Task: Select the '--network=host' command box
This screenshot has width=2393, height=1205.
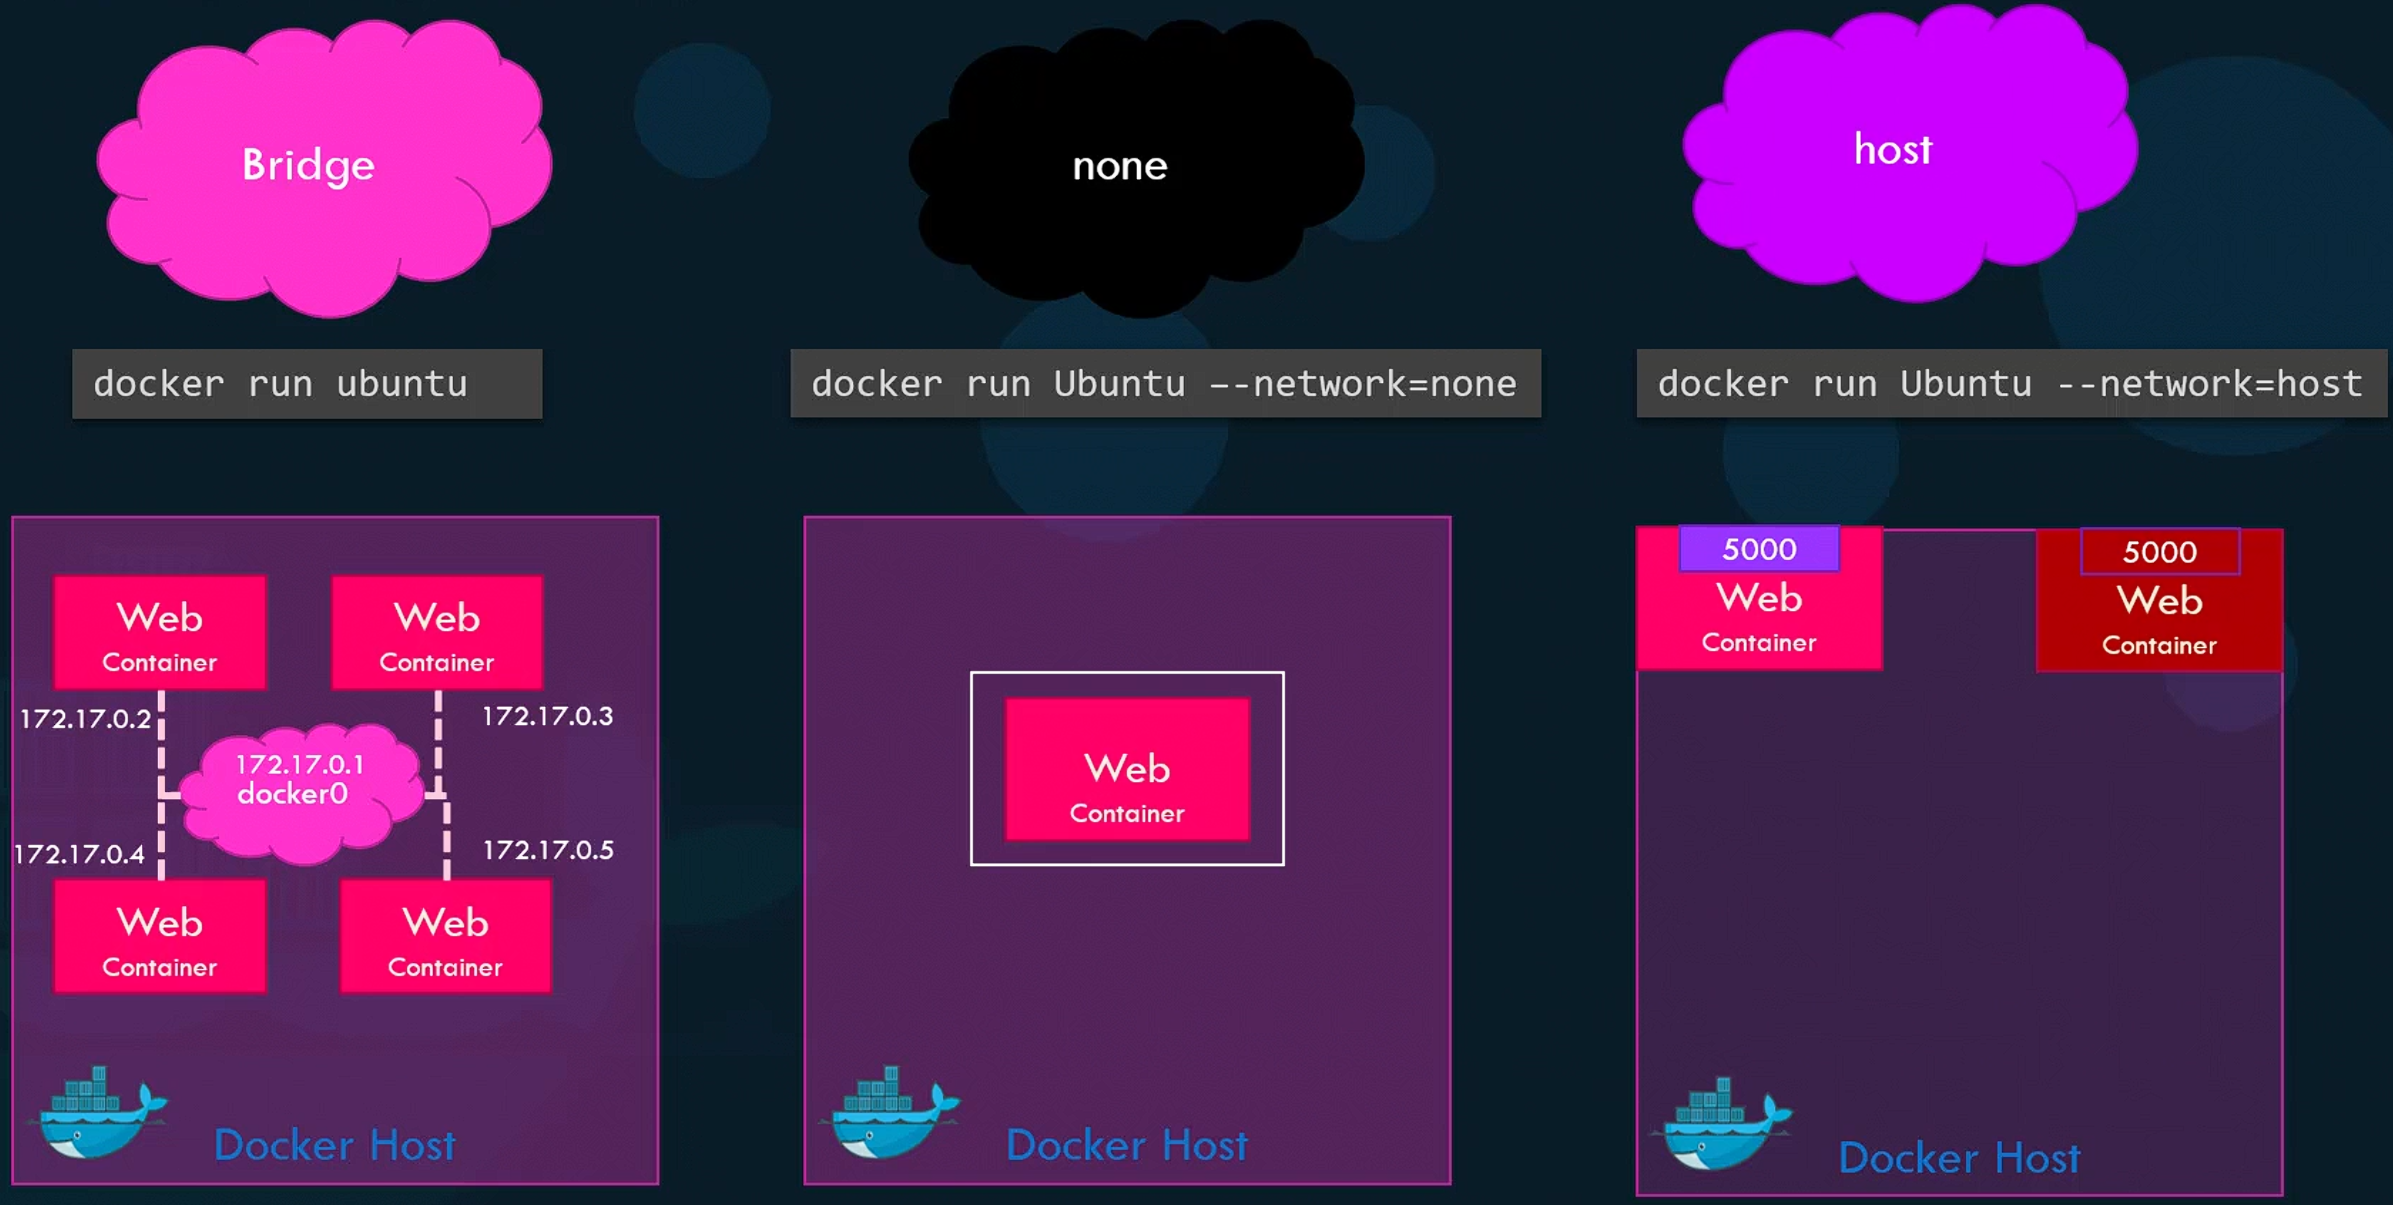Action: point(2010,384)
